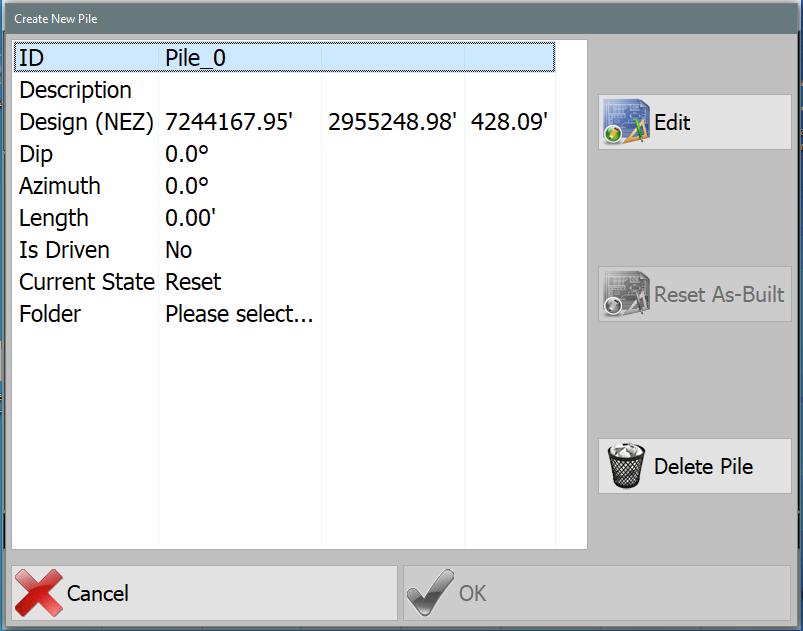Open the Current State Reset field

point(193,282)
